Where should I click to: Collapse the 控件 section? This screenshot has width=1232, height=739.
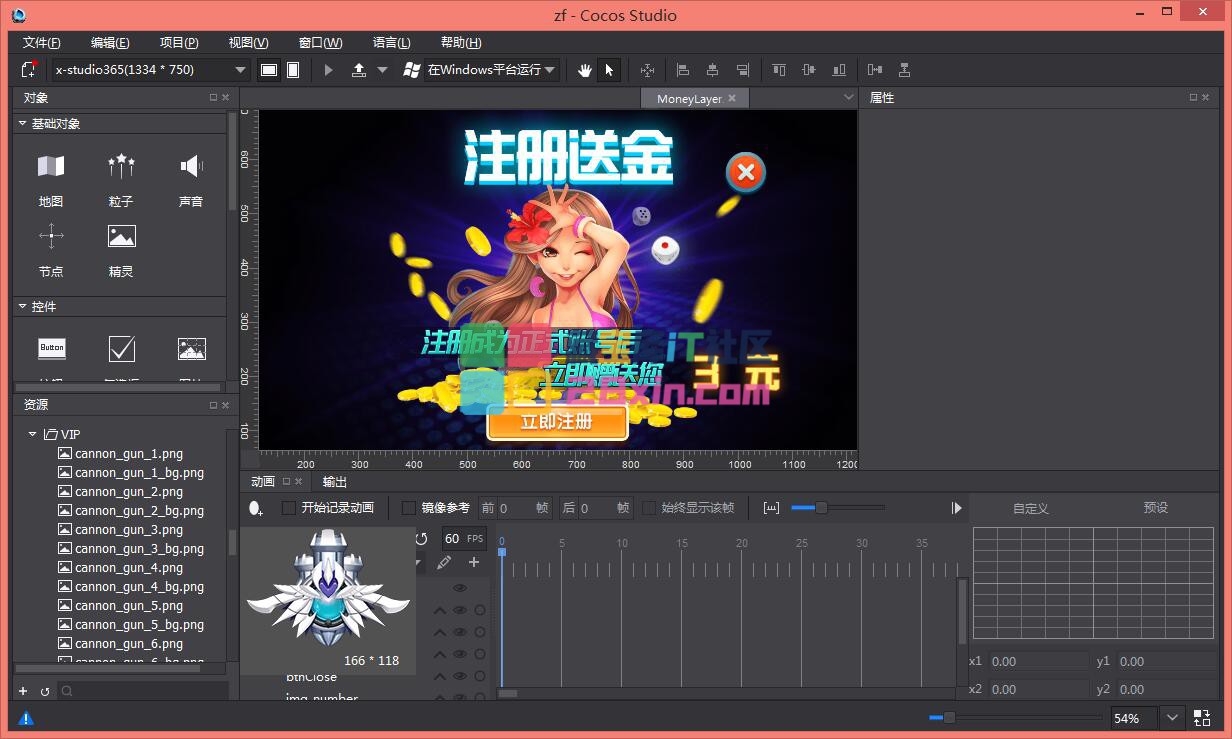click(x=23, y=307)
